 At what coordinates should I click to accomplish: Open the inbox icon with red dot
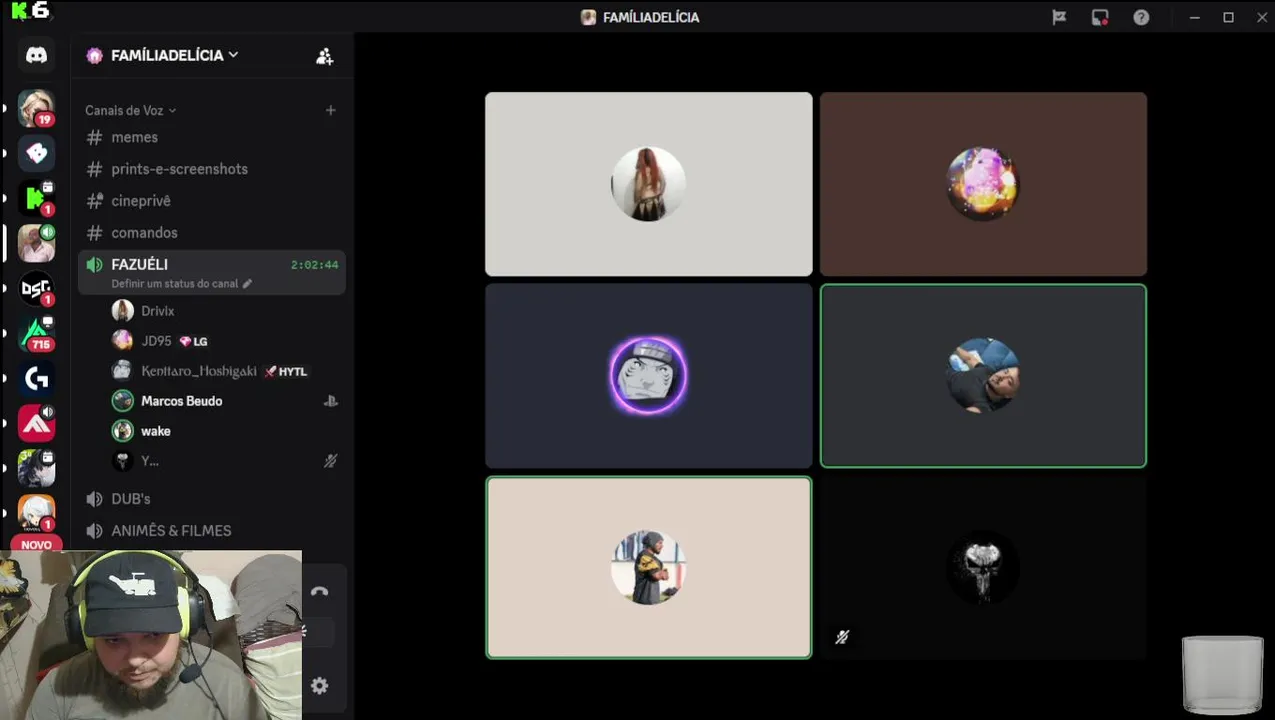click(x=1100, y=17)
